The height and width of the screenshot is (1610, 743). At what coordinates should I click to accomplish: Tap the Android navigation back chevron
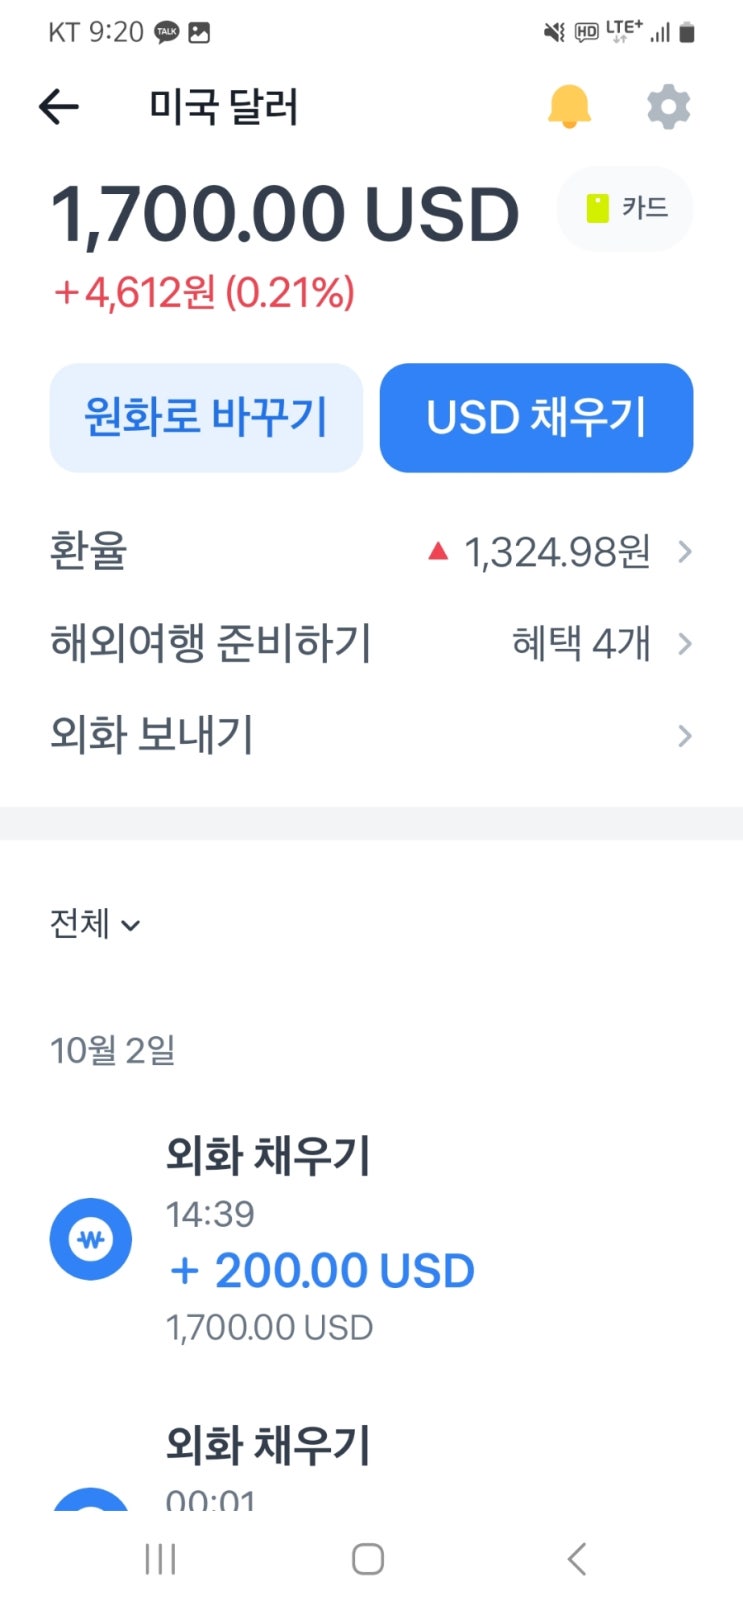576,1558
